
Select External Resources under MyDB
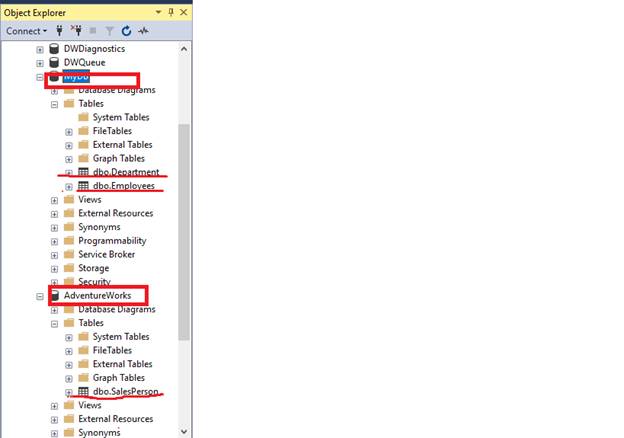(x=115, y=213)
